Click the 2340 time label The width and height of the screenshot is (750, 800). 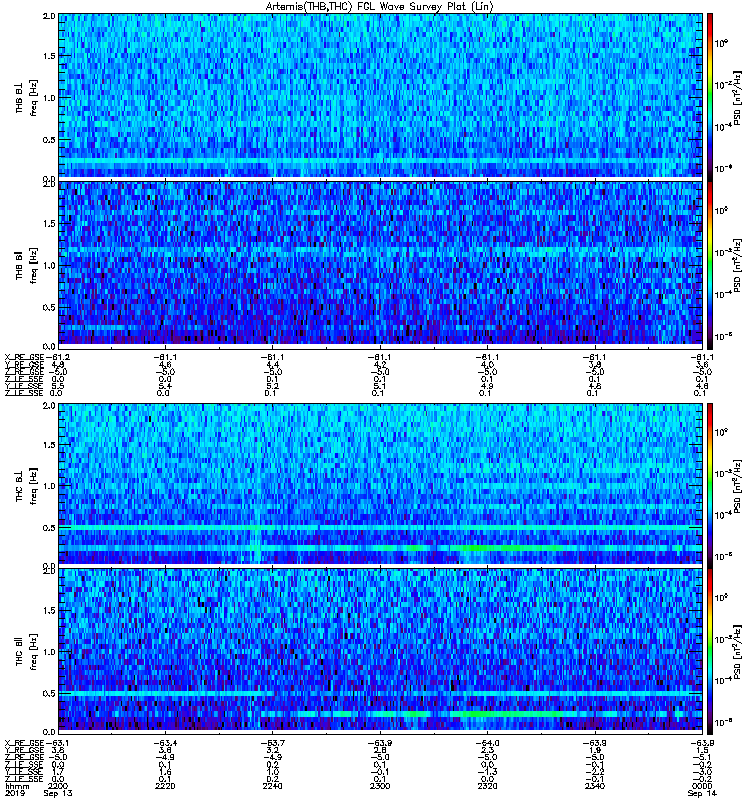coord(595,786)
